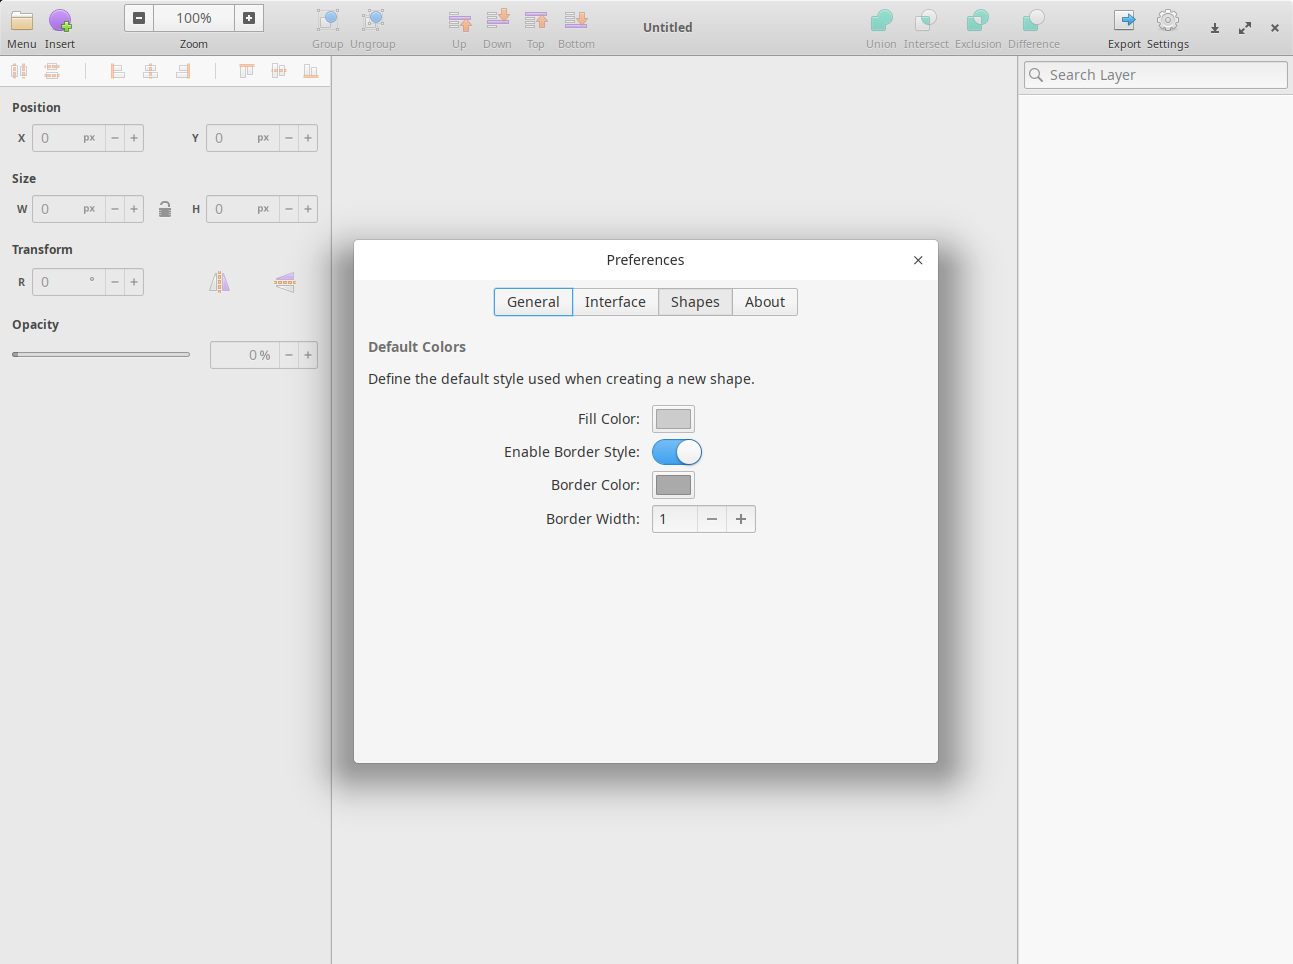This screenshot has width=1293, height=964.
Task: Adjust the Opacity slider
Action: click(101, 354)
